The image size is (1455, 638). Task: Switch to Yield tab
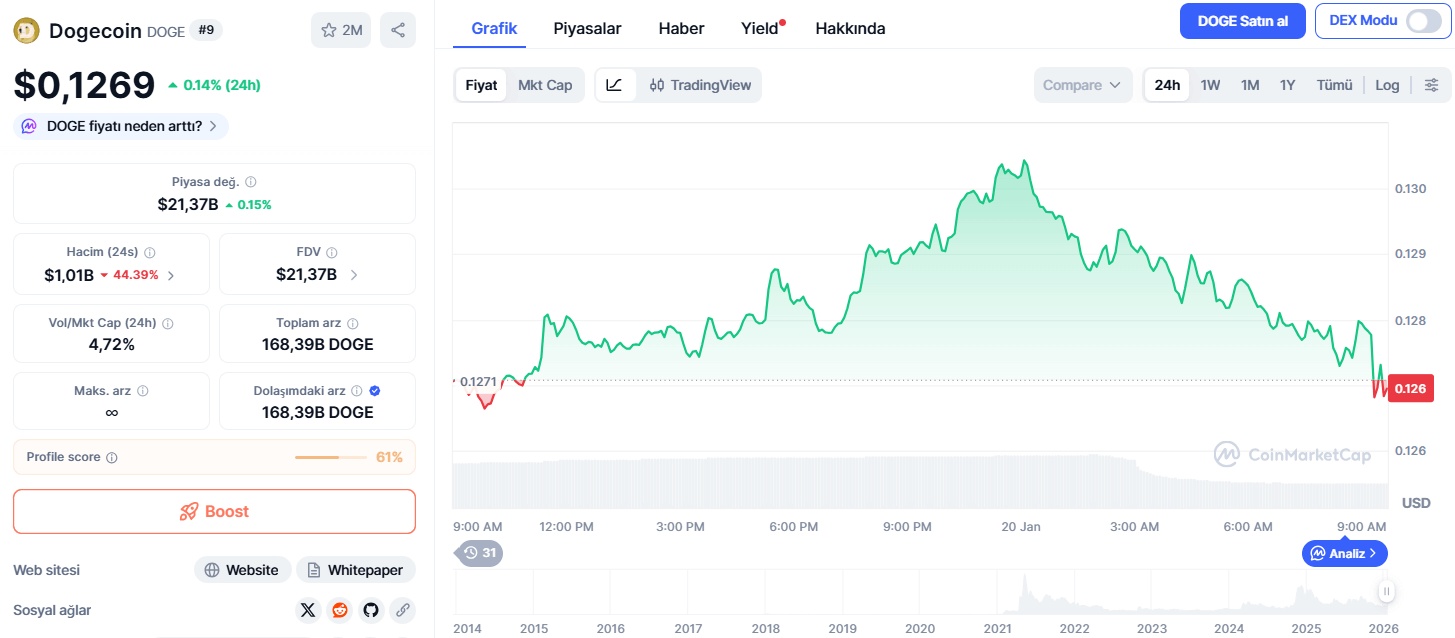(760, 28)
